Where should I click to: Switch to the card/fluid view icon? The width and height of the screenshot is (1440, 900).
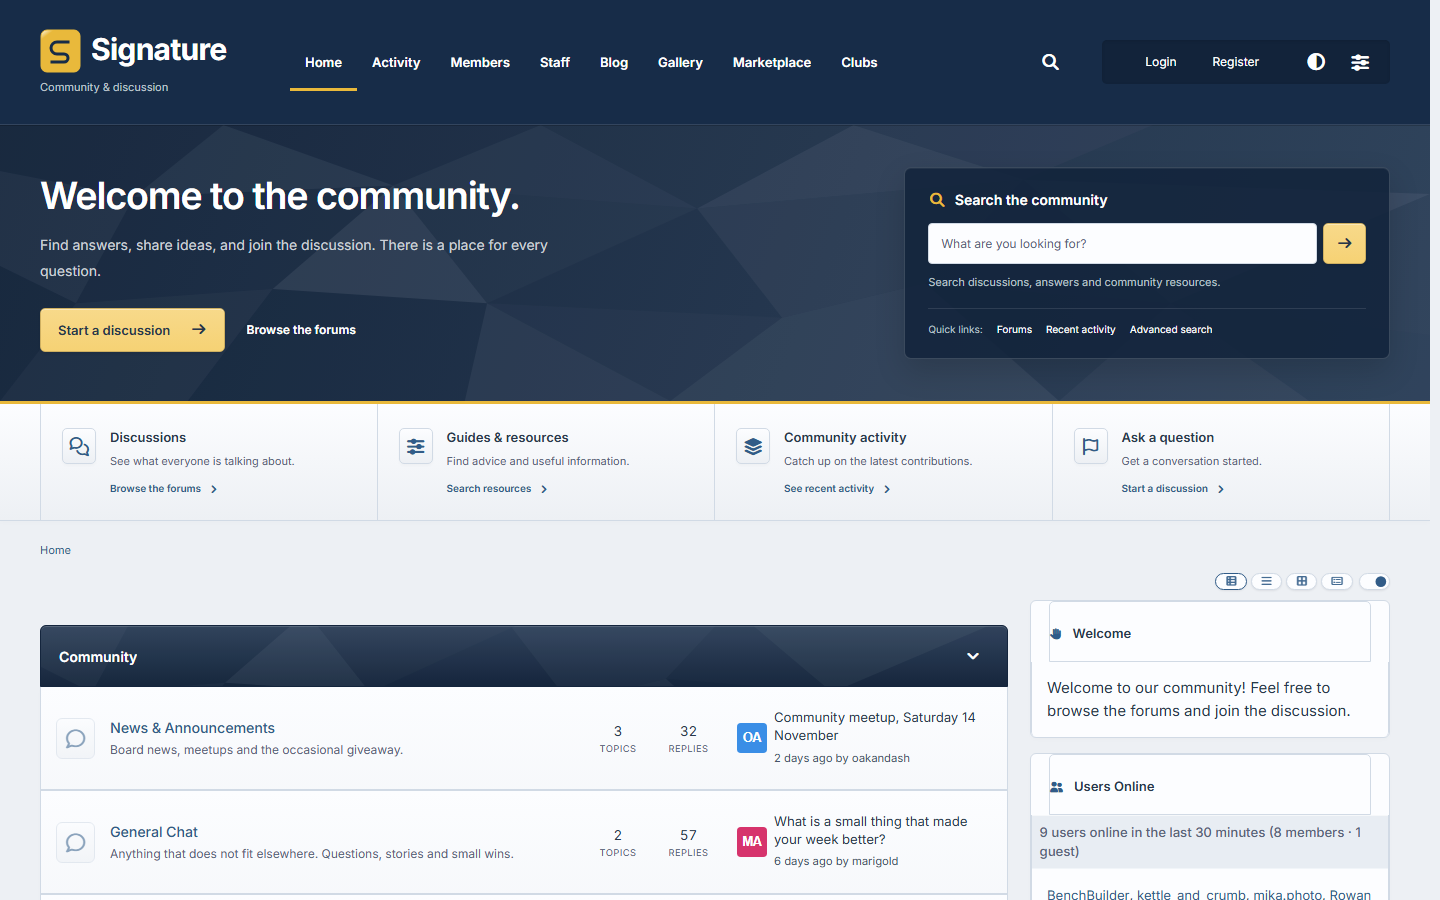1337,581
